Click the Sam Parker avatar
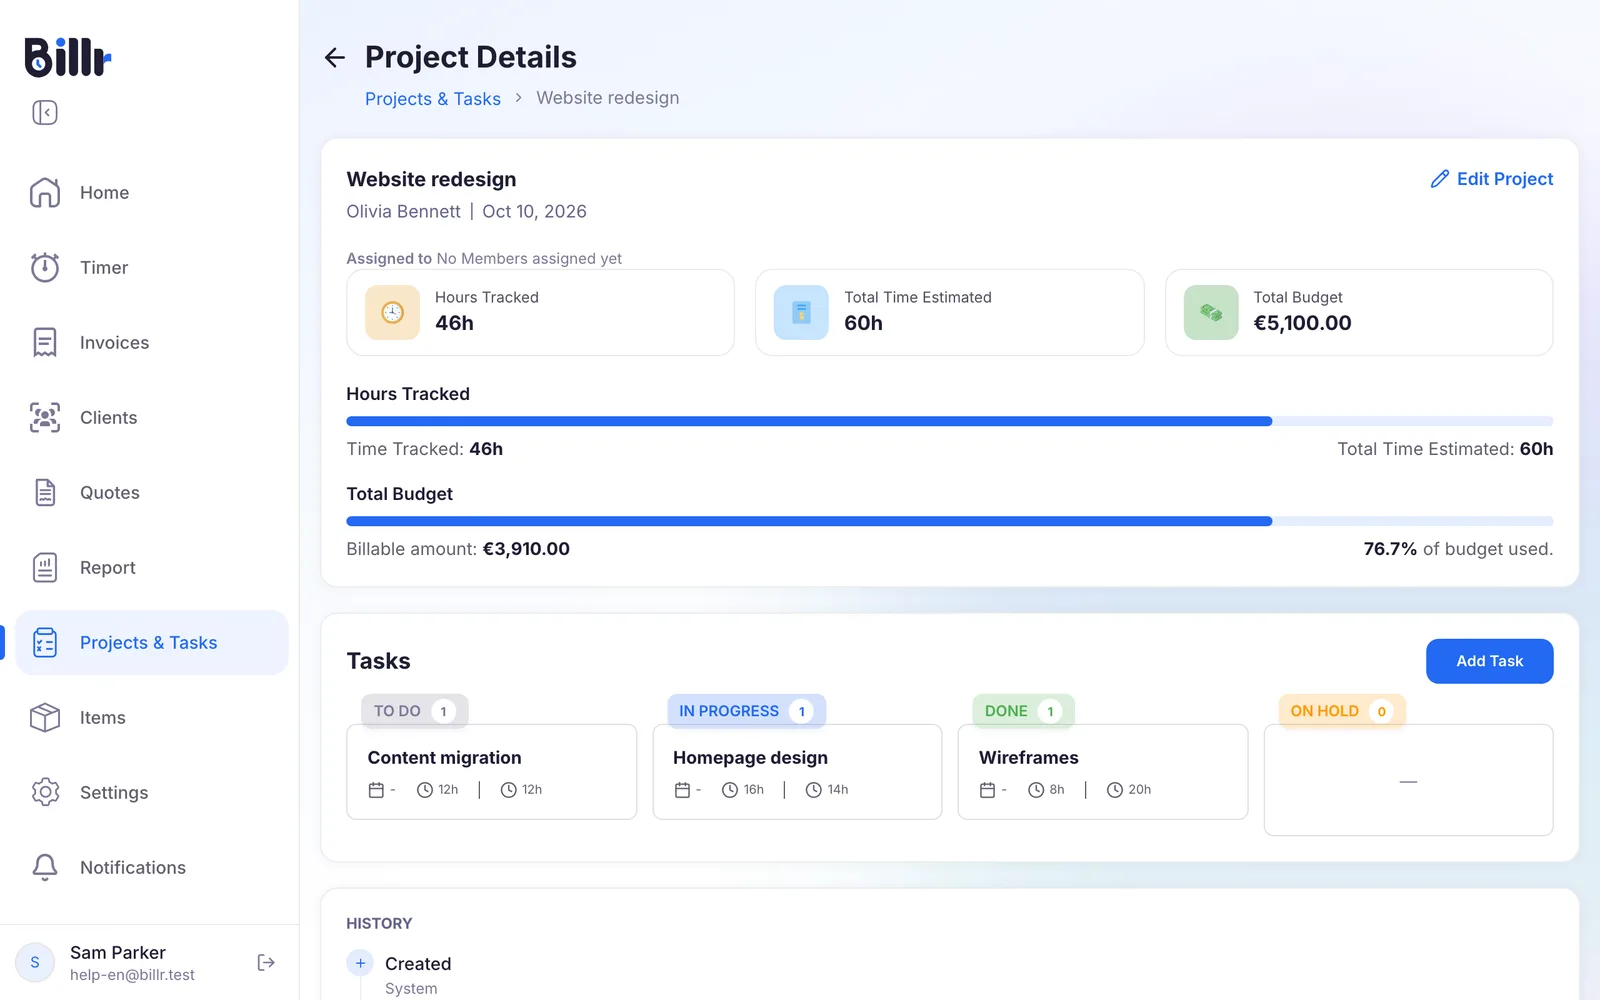Viewport: 1600px width, 1000px height. click(35, 962)
